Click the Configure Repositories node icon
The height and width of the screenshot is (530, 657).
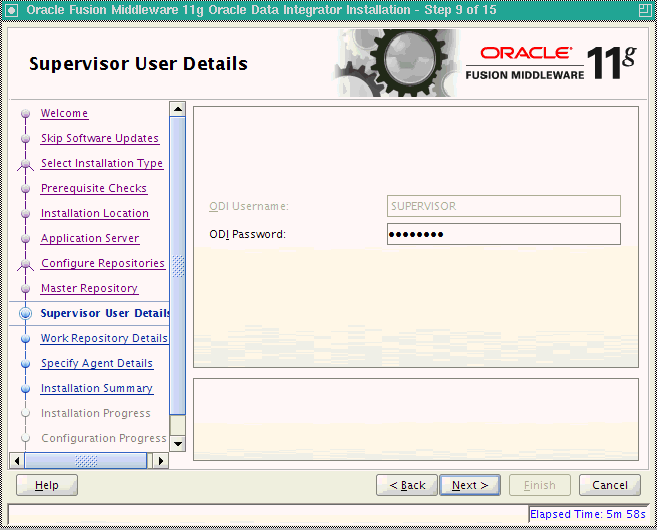(26, 264)
